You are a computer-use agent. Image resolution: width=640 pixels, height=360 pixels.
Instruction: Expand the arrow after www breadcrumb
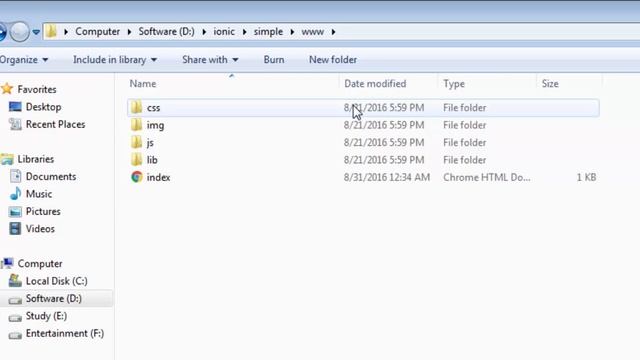click(333, 32)
